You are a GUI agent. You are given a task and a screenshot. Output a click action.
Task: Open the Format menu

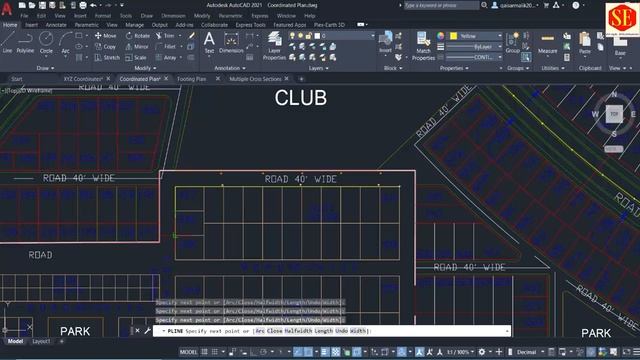pos(103,16)
